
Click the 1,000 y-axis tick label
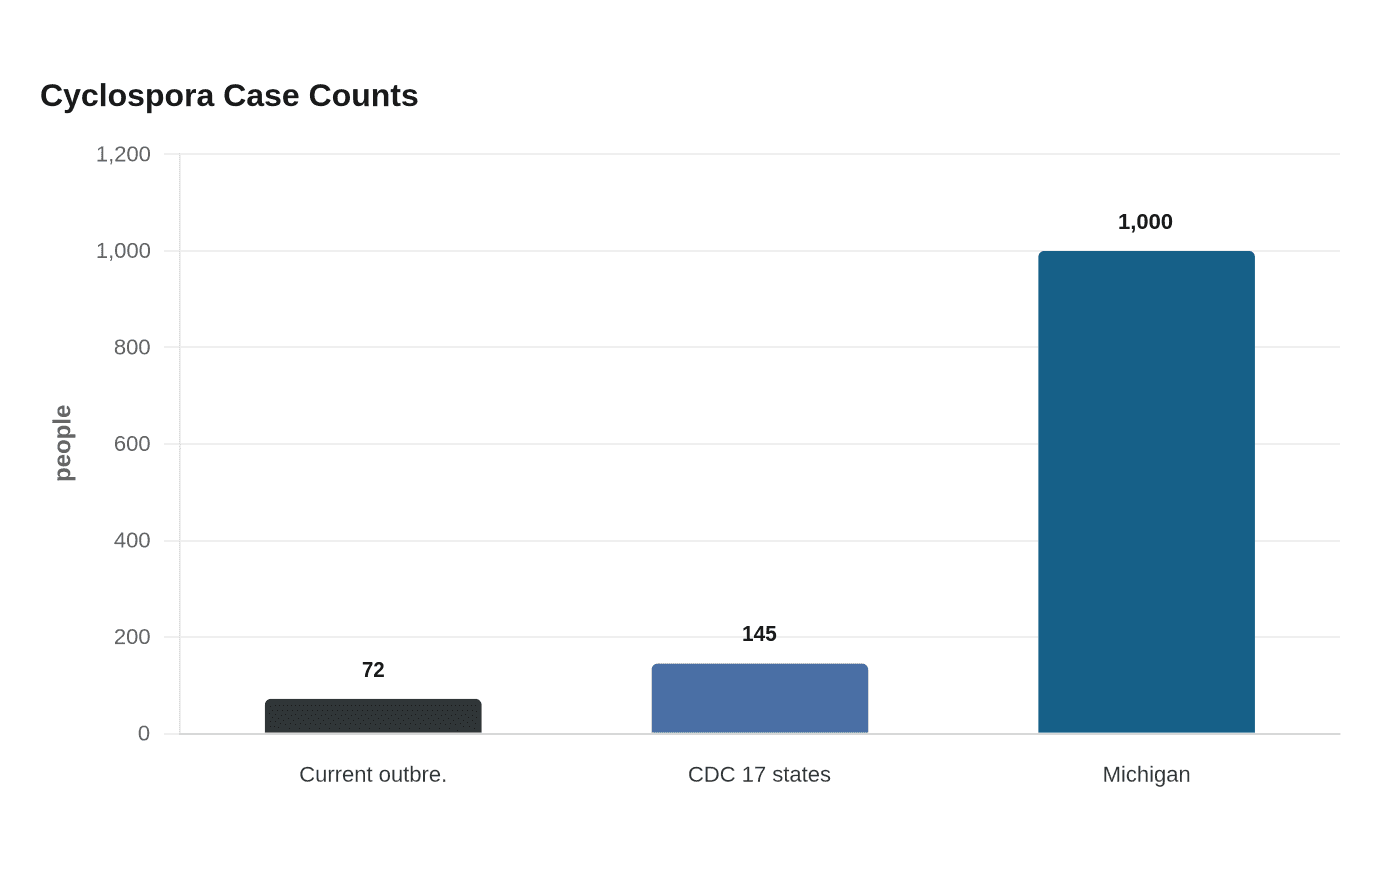(123, 251)
